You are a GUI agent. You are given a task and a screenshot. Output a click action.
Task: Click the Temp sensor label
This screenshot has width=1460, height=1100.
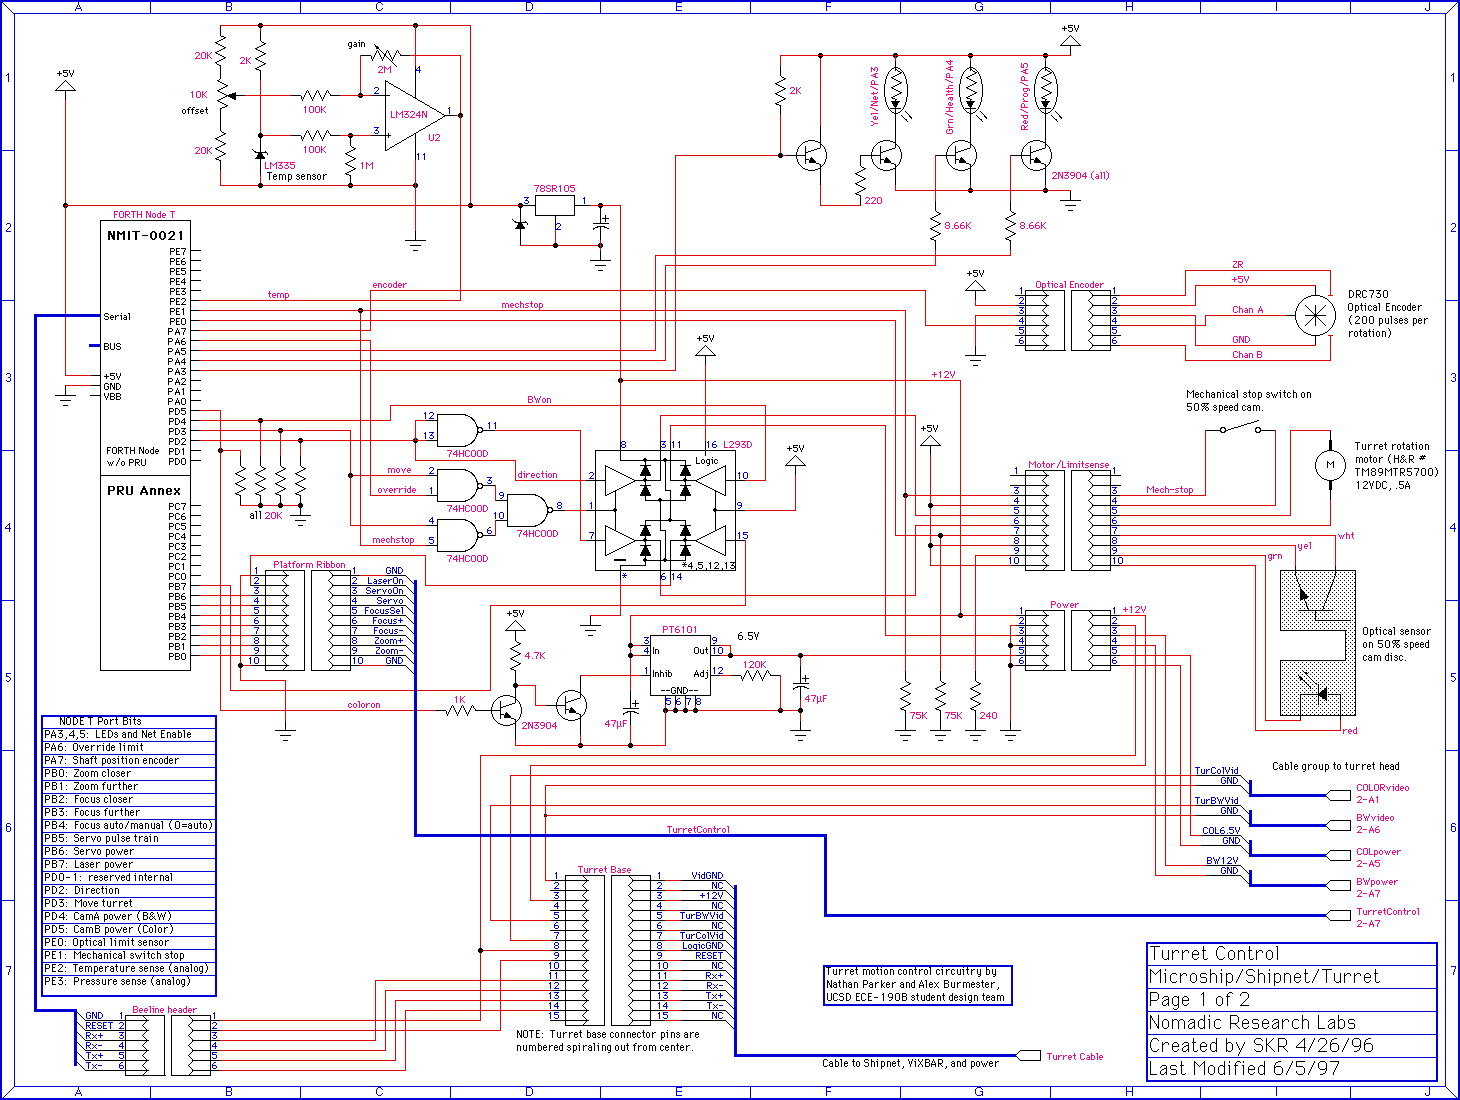pyautogui.click(x=296, y=176)
